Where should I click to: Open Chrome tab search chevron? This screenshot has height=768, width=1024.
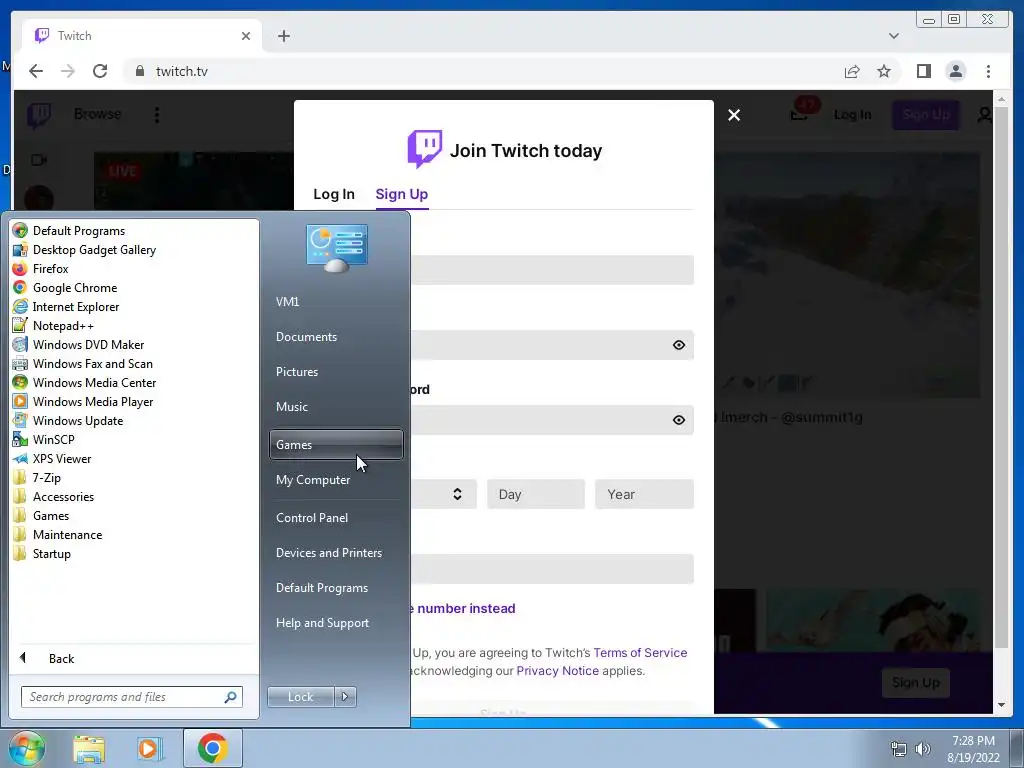coord(893,36)
